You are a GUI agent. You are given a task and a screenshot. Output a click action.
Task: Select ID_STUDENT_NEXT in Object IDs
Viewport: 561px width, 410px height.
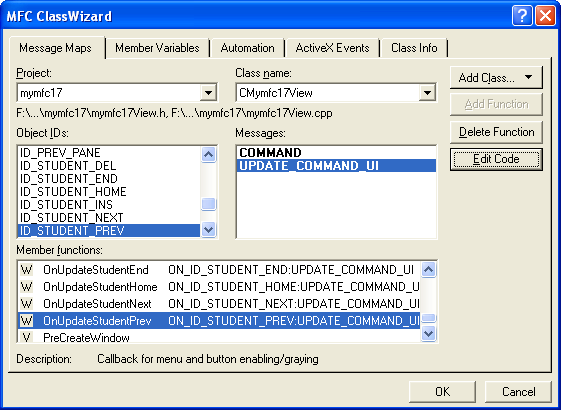(x=109, y=218)
